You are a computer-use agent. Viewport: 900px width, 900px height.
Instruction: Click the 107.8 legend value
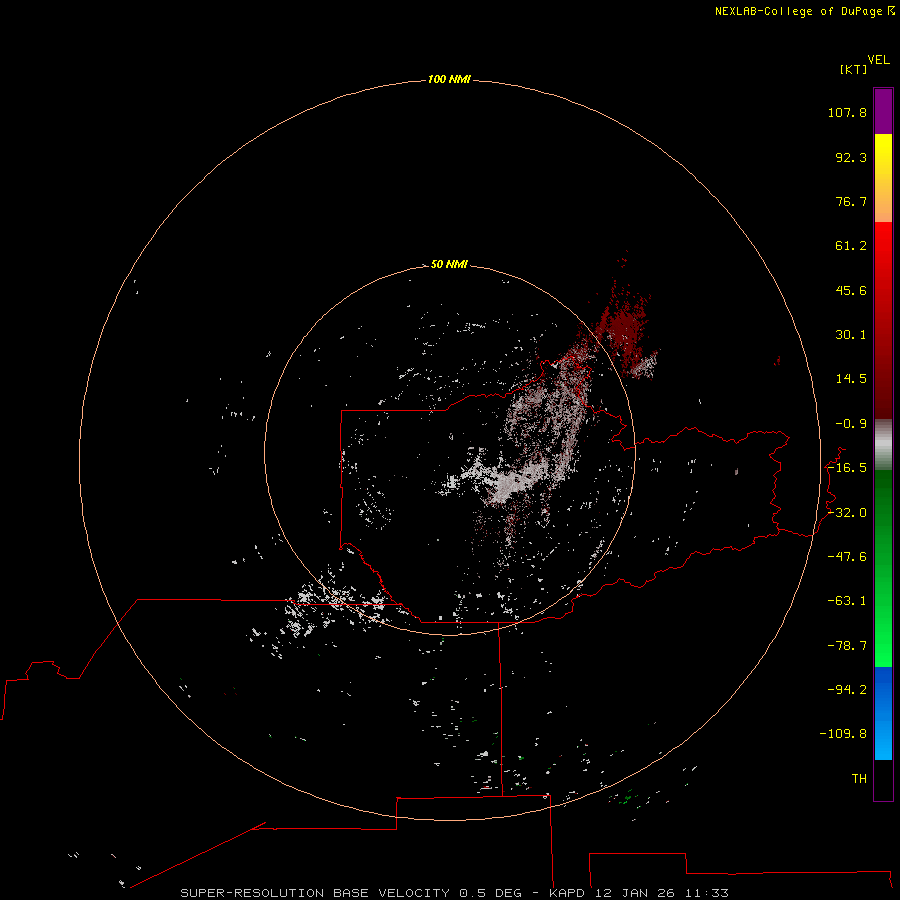847,112
